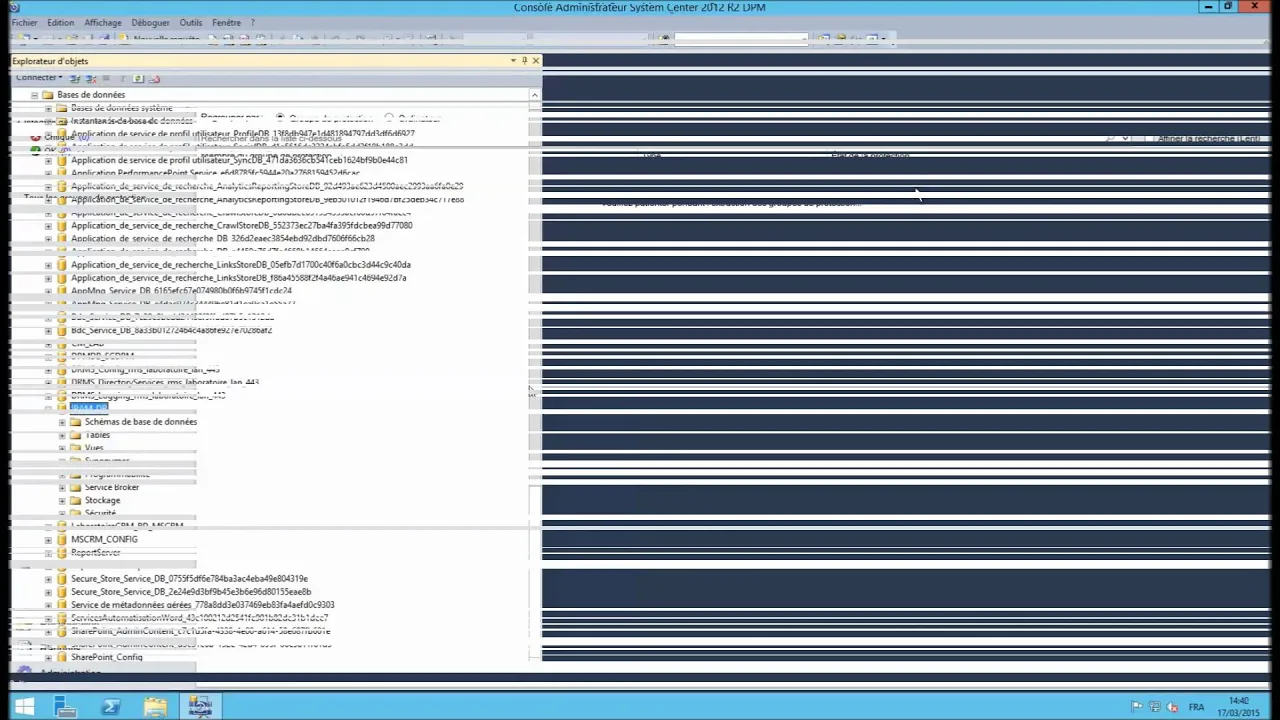Select CrawlStoreDB_552373ec27ba4fa395 database

tap(241, 226)
